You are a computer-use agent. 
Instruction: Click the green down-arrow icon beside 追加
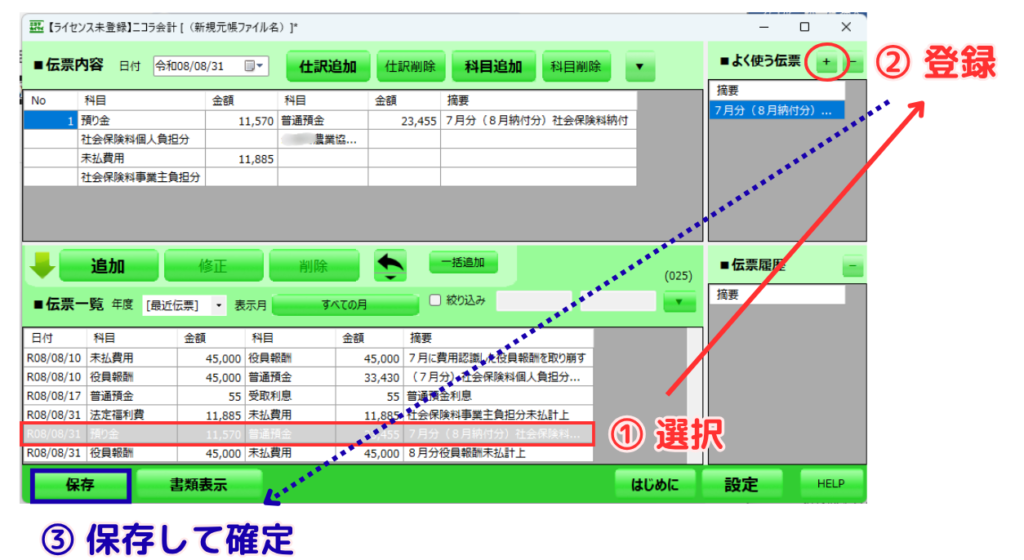[42, 266]
